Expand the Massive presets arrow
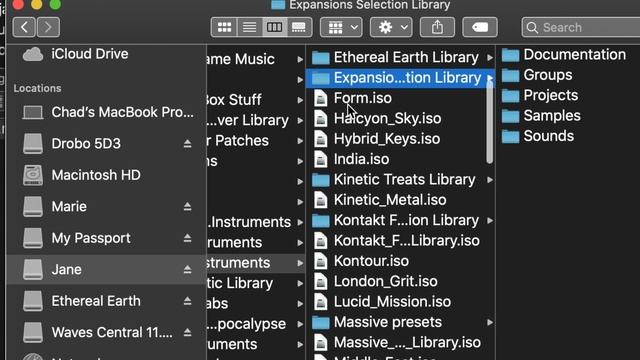Screen dimensions: 640x360 [x=490, y=323]
